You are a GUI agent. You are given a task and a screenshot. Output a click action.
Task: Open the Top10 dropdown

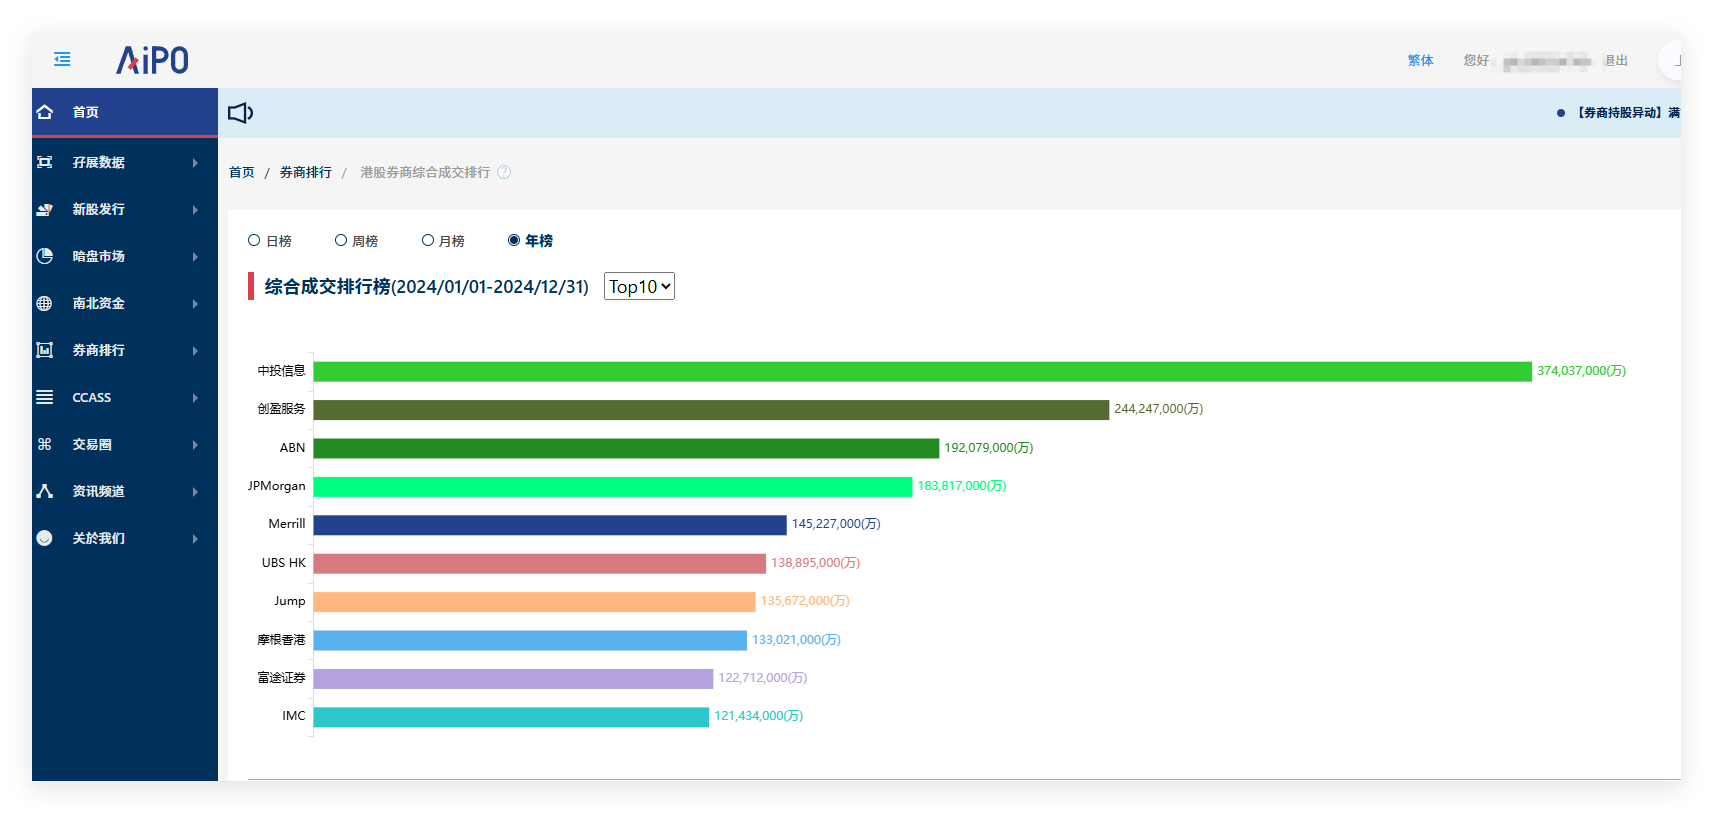click(x=639, y=286)
